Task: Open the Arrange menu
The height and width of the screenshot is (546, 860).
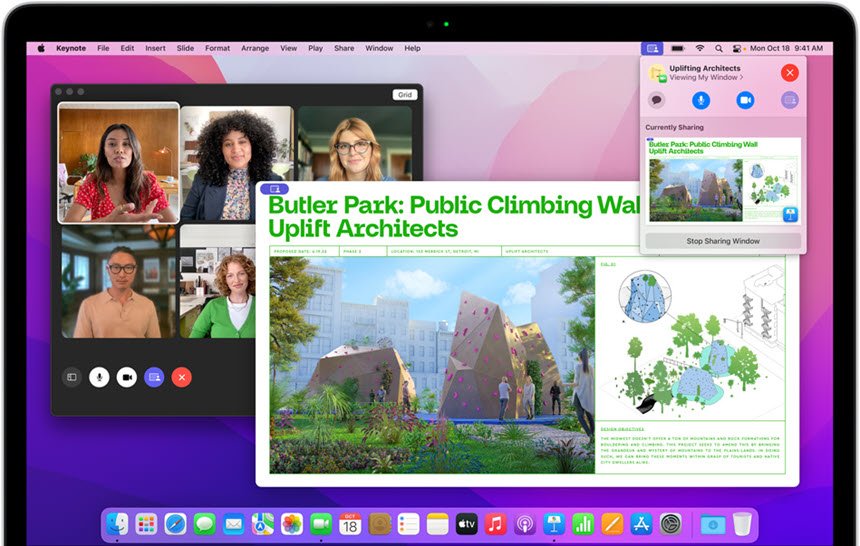Action: [255, 48]
